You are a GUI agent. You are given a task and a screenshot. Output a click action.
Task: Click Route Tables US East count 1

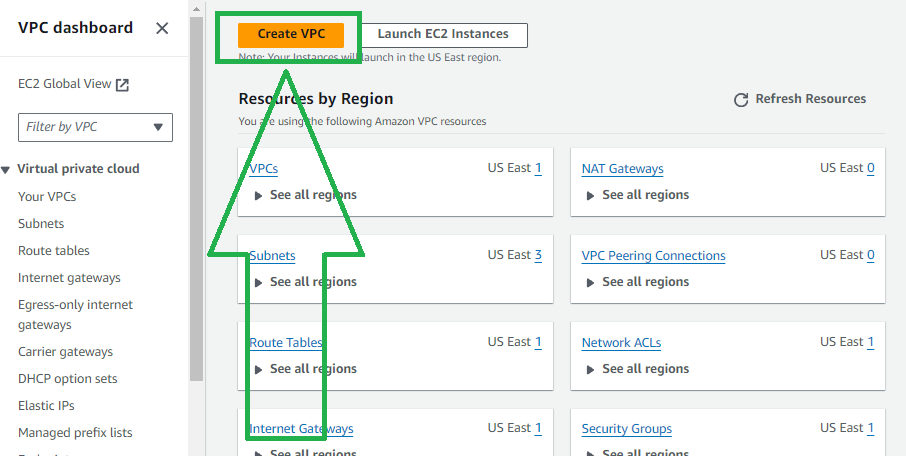[538, 342]
